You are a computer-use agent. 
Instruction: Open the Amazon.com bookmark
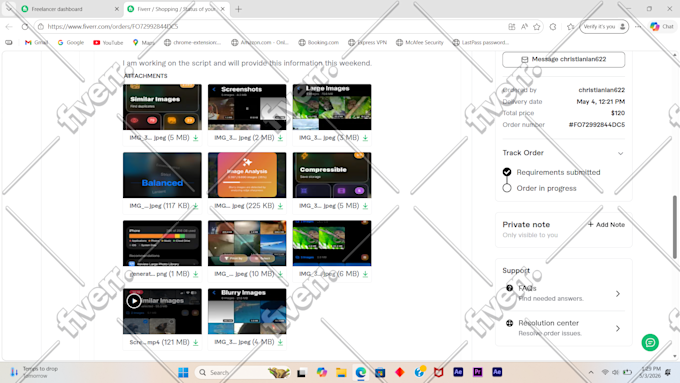[260, 43]
